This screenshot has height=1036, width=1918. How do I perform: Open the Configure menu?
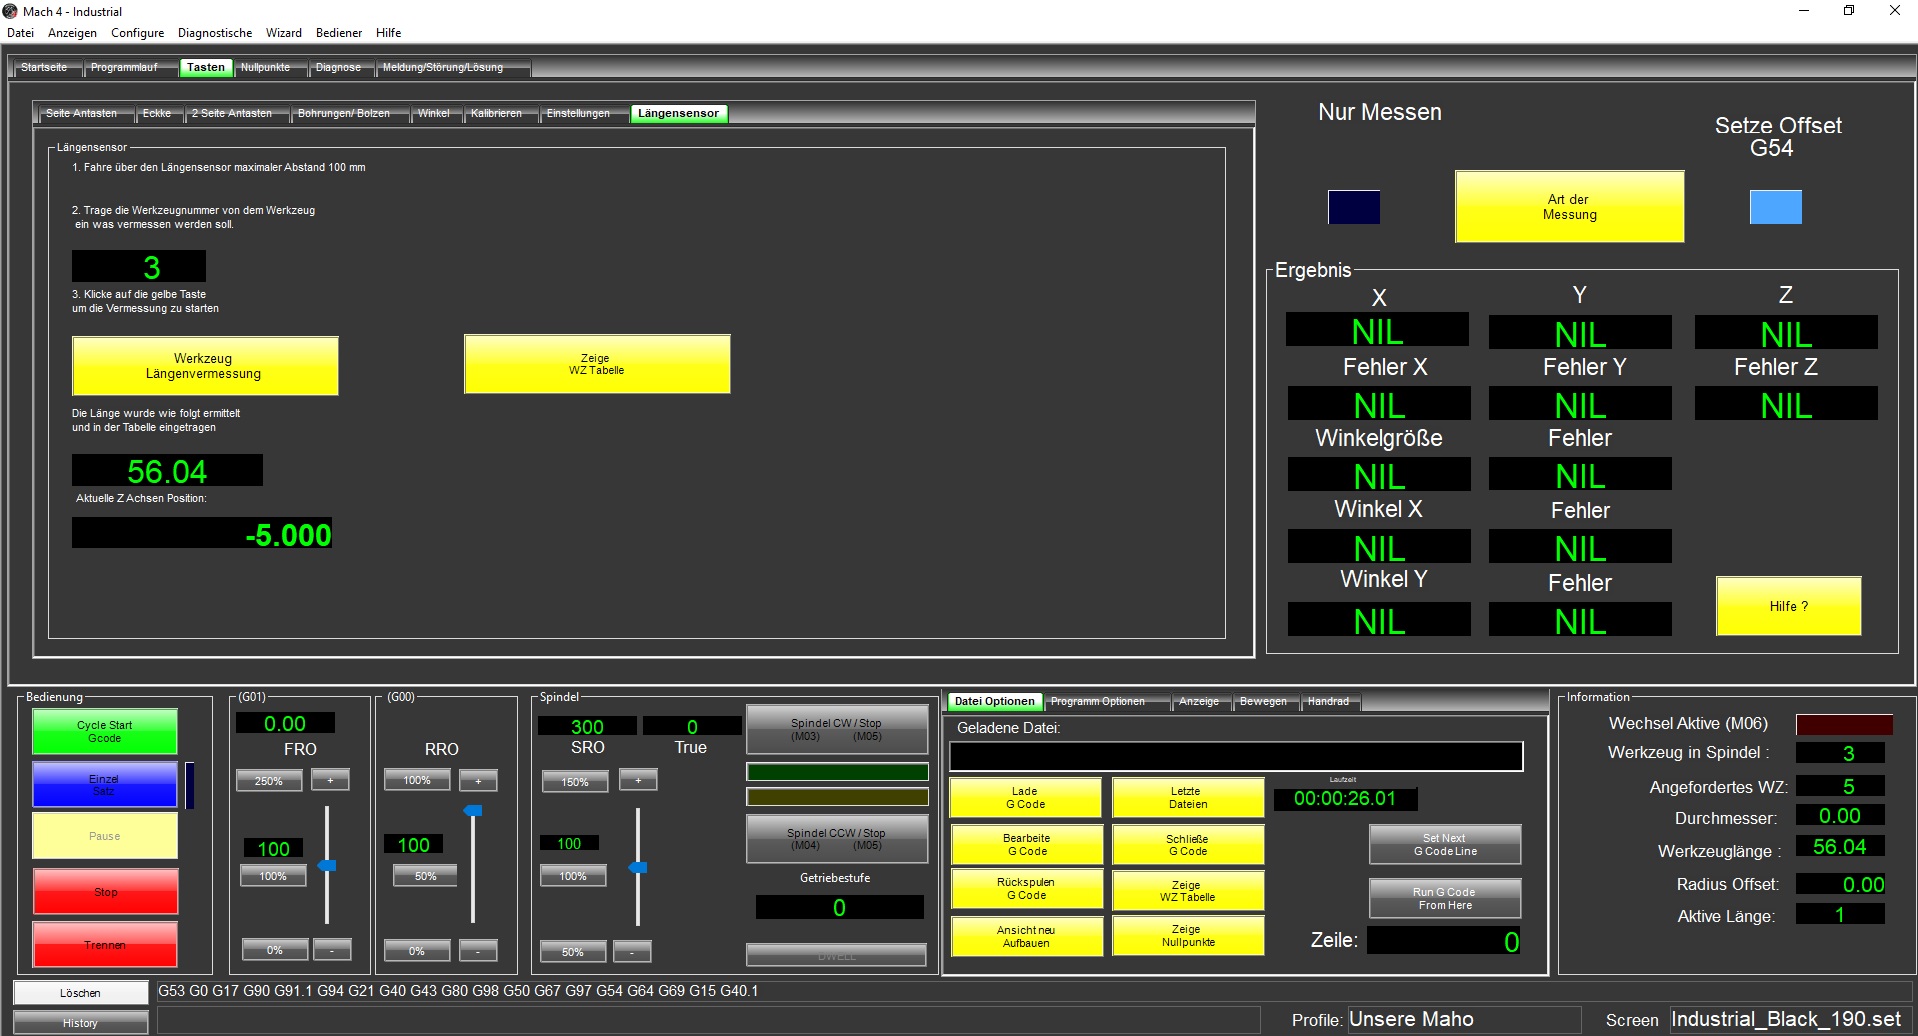(137, 33)
